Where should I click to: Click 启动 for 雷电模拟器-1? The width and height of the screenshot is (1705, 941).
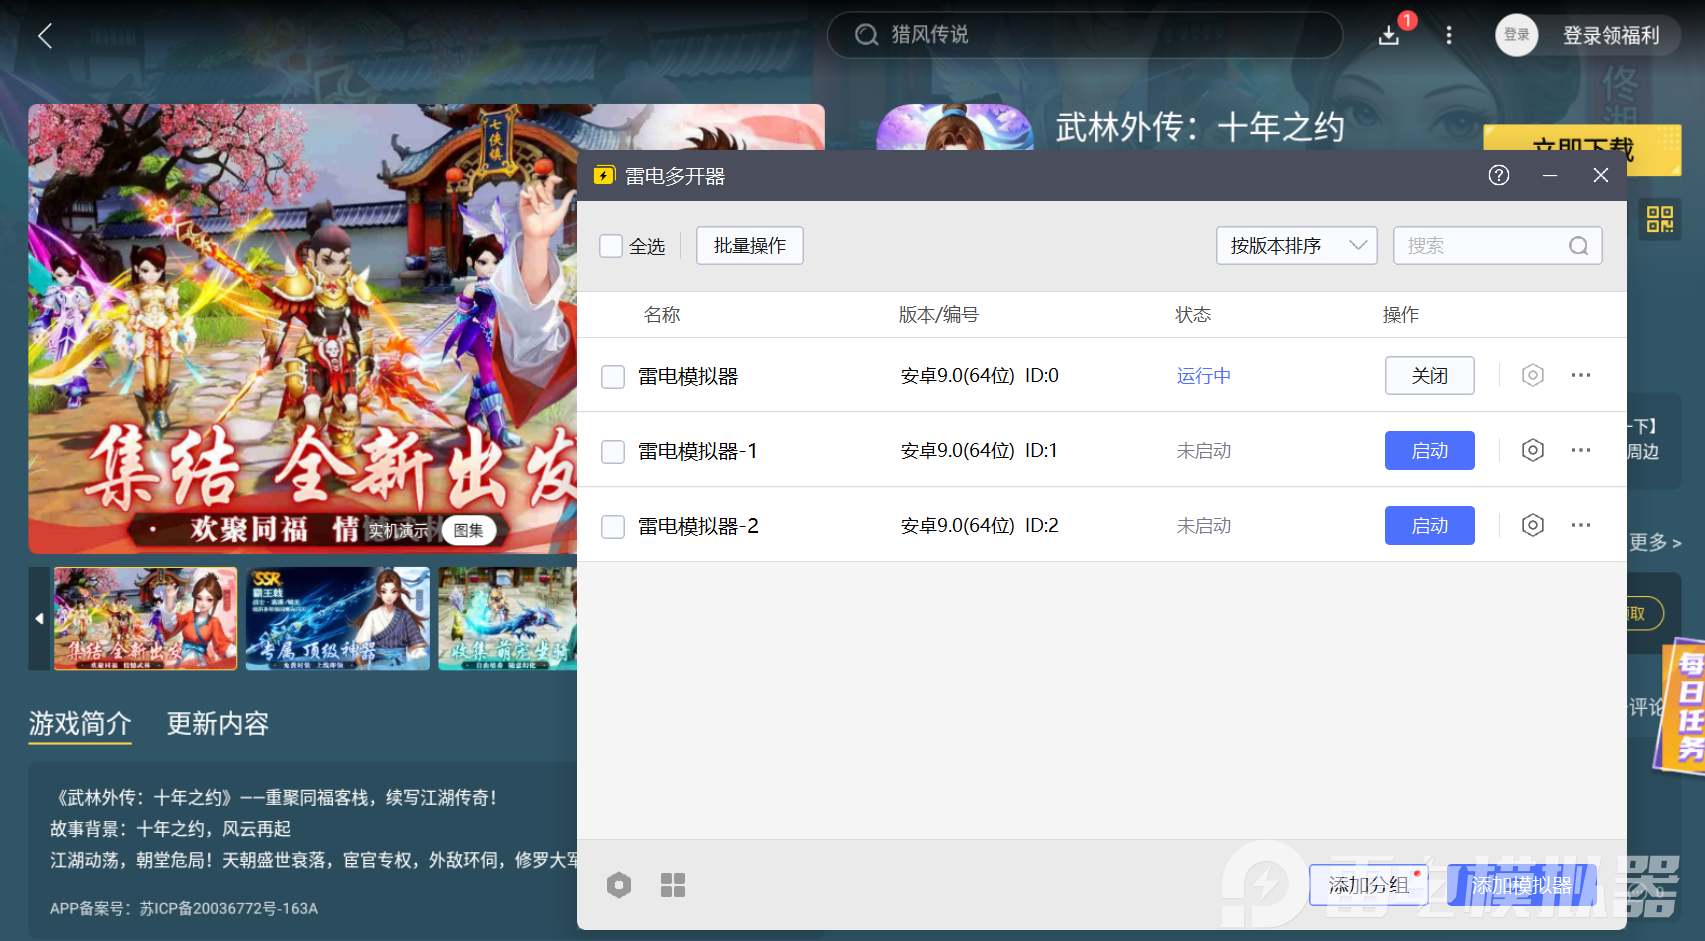tap(1430, 450)
